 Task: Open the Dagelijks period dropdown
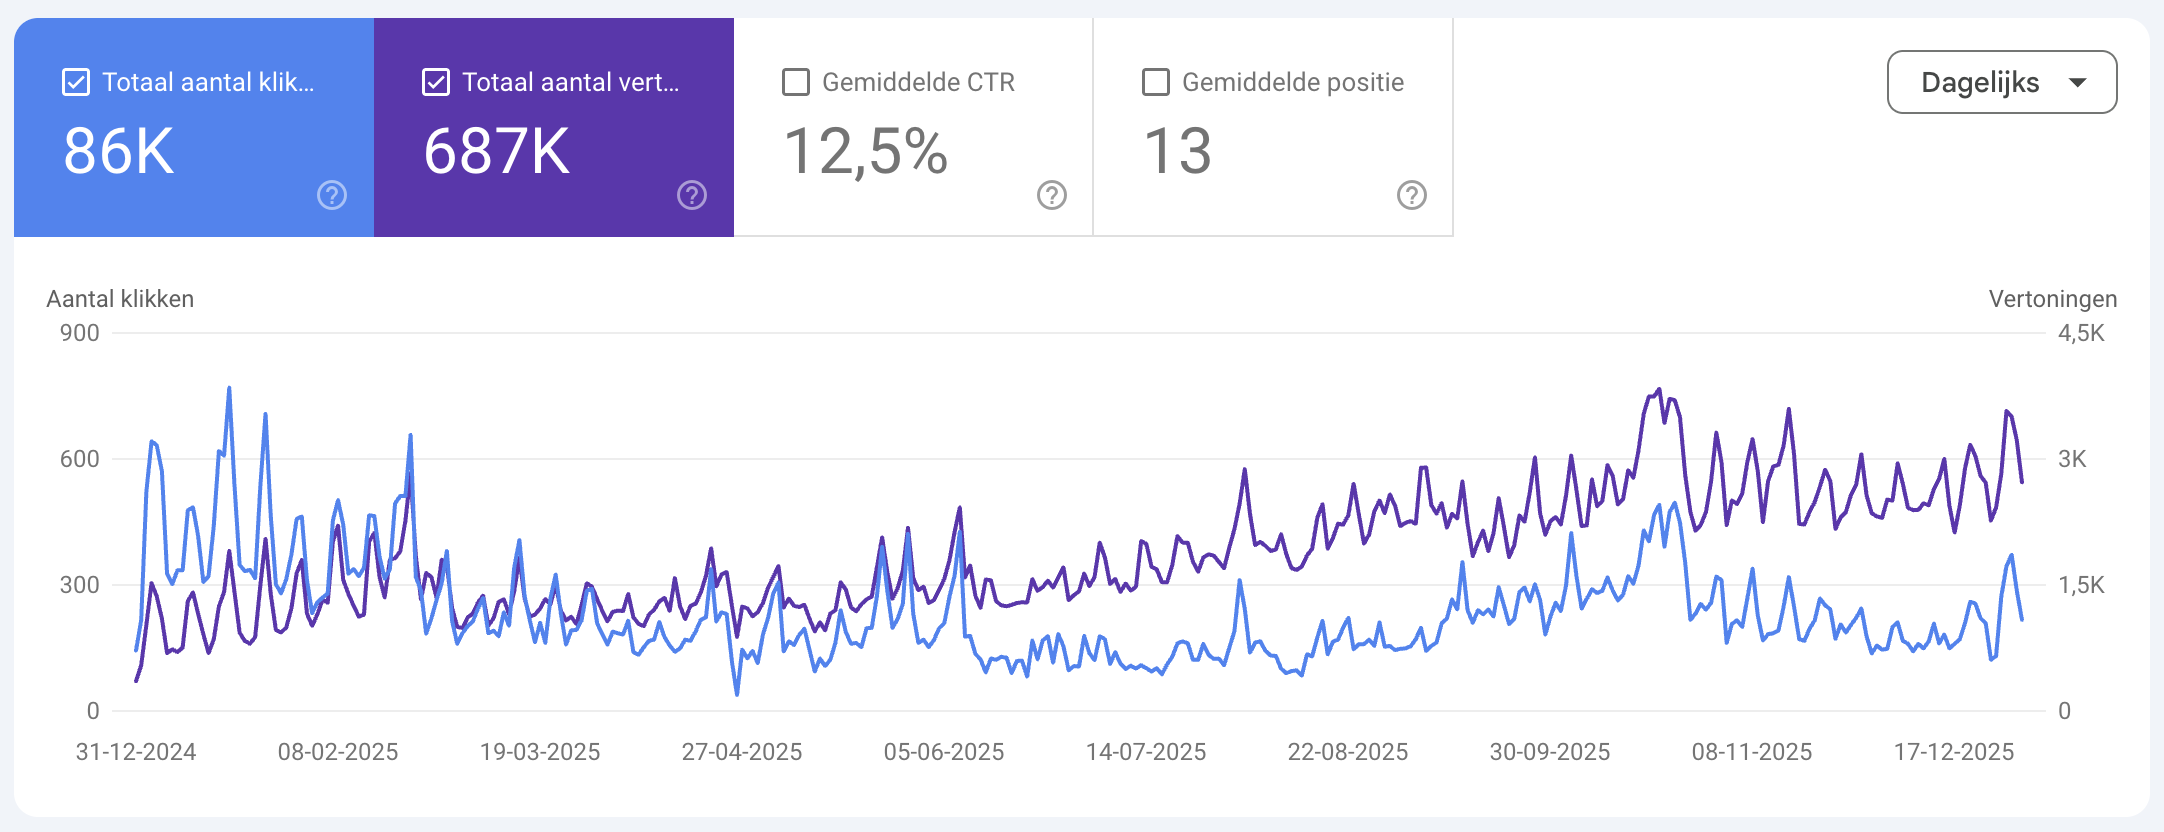1980,82
